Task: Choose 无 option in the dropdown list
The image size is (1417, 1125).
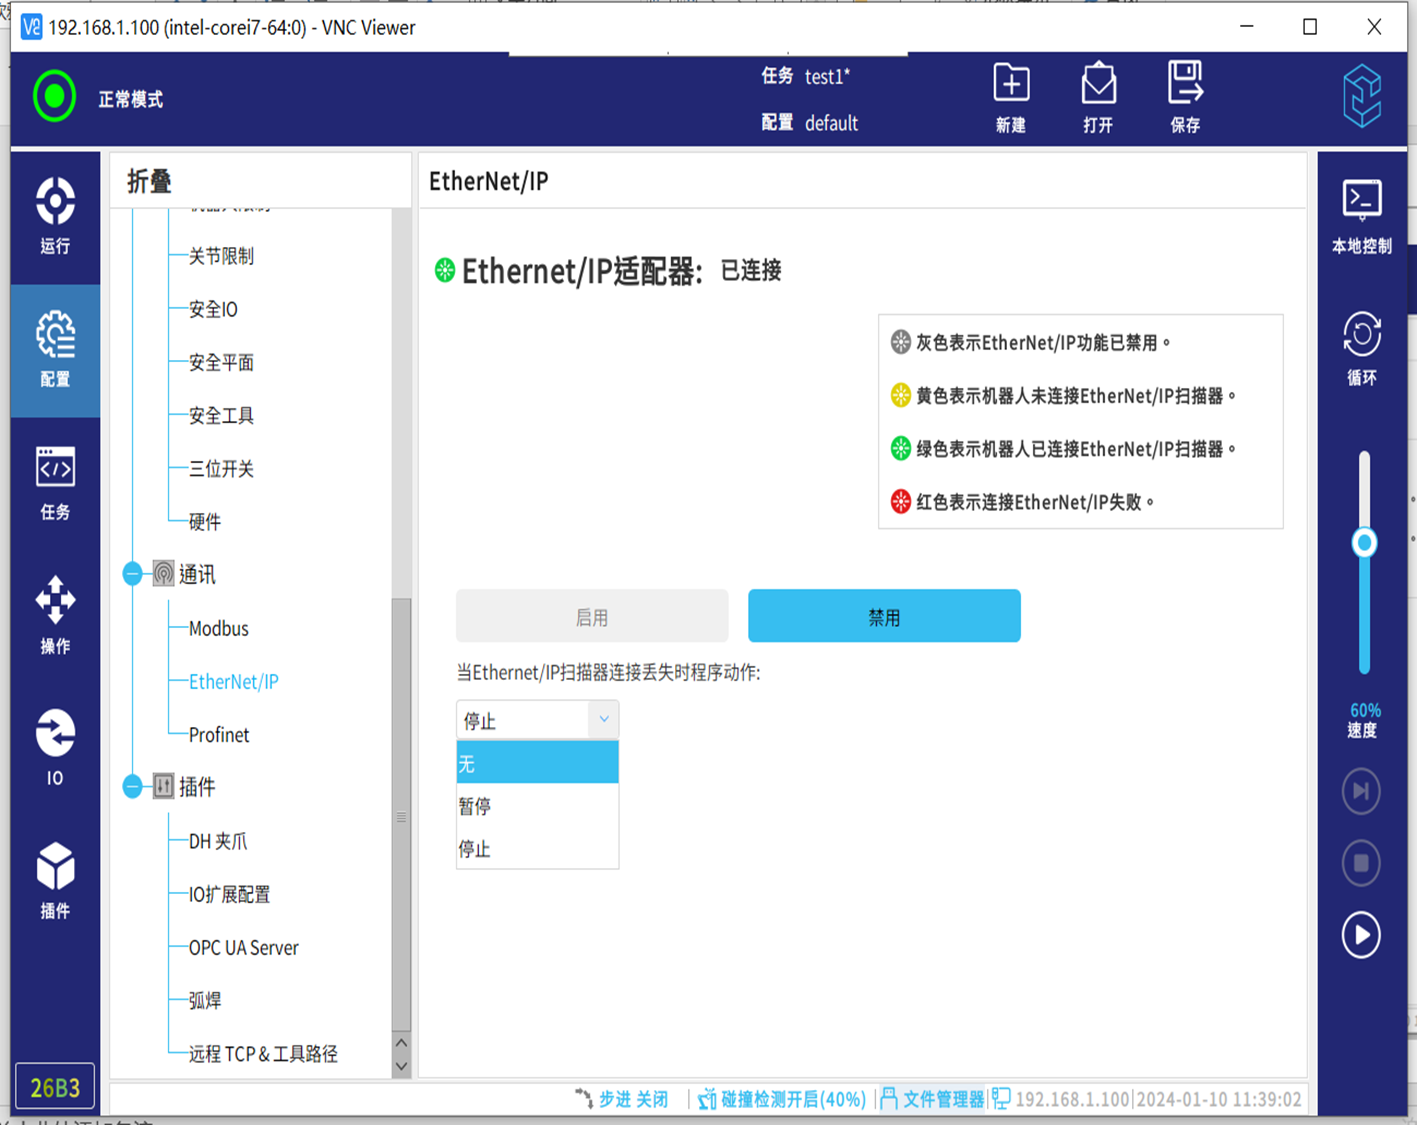Action: click(x=537, y=764)
